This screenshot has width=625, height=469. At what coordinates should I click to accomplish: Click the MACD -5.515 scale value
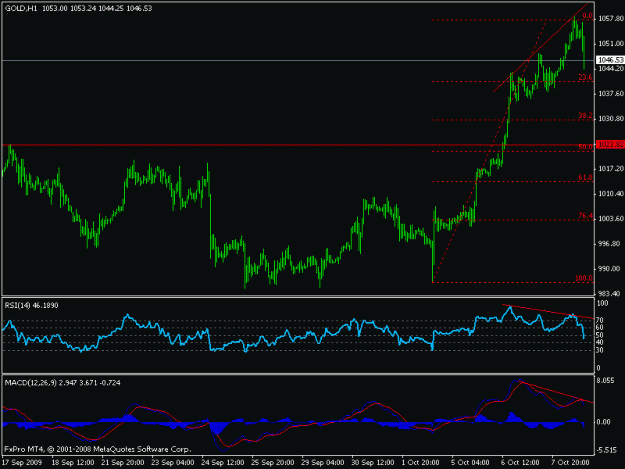pyautogui.click(x=607, y=450)
